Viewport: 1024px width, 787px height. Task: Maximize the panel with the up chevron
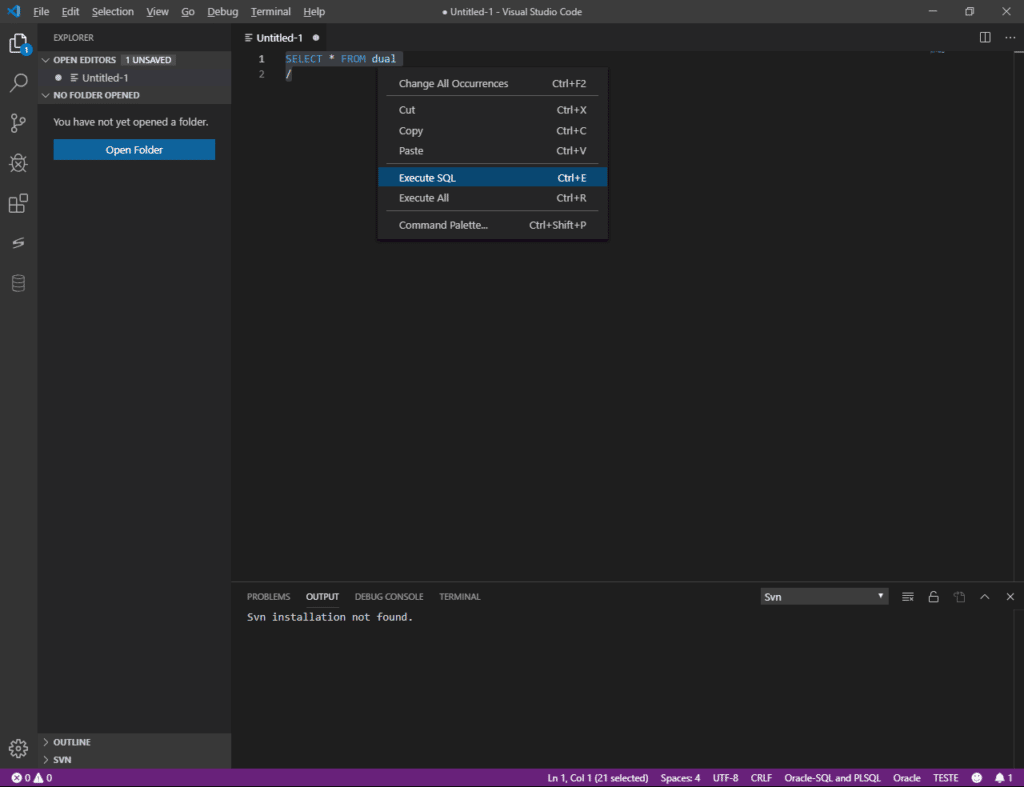tap(984, 597)
